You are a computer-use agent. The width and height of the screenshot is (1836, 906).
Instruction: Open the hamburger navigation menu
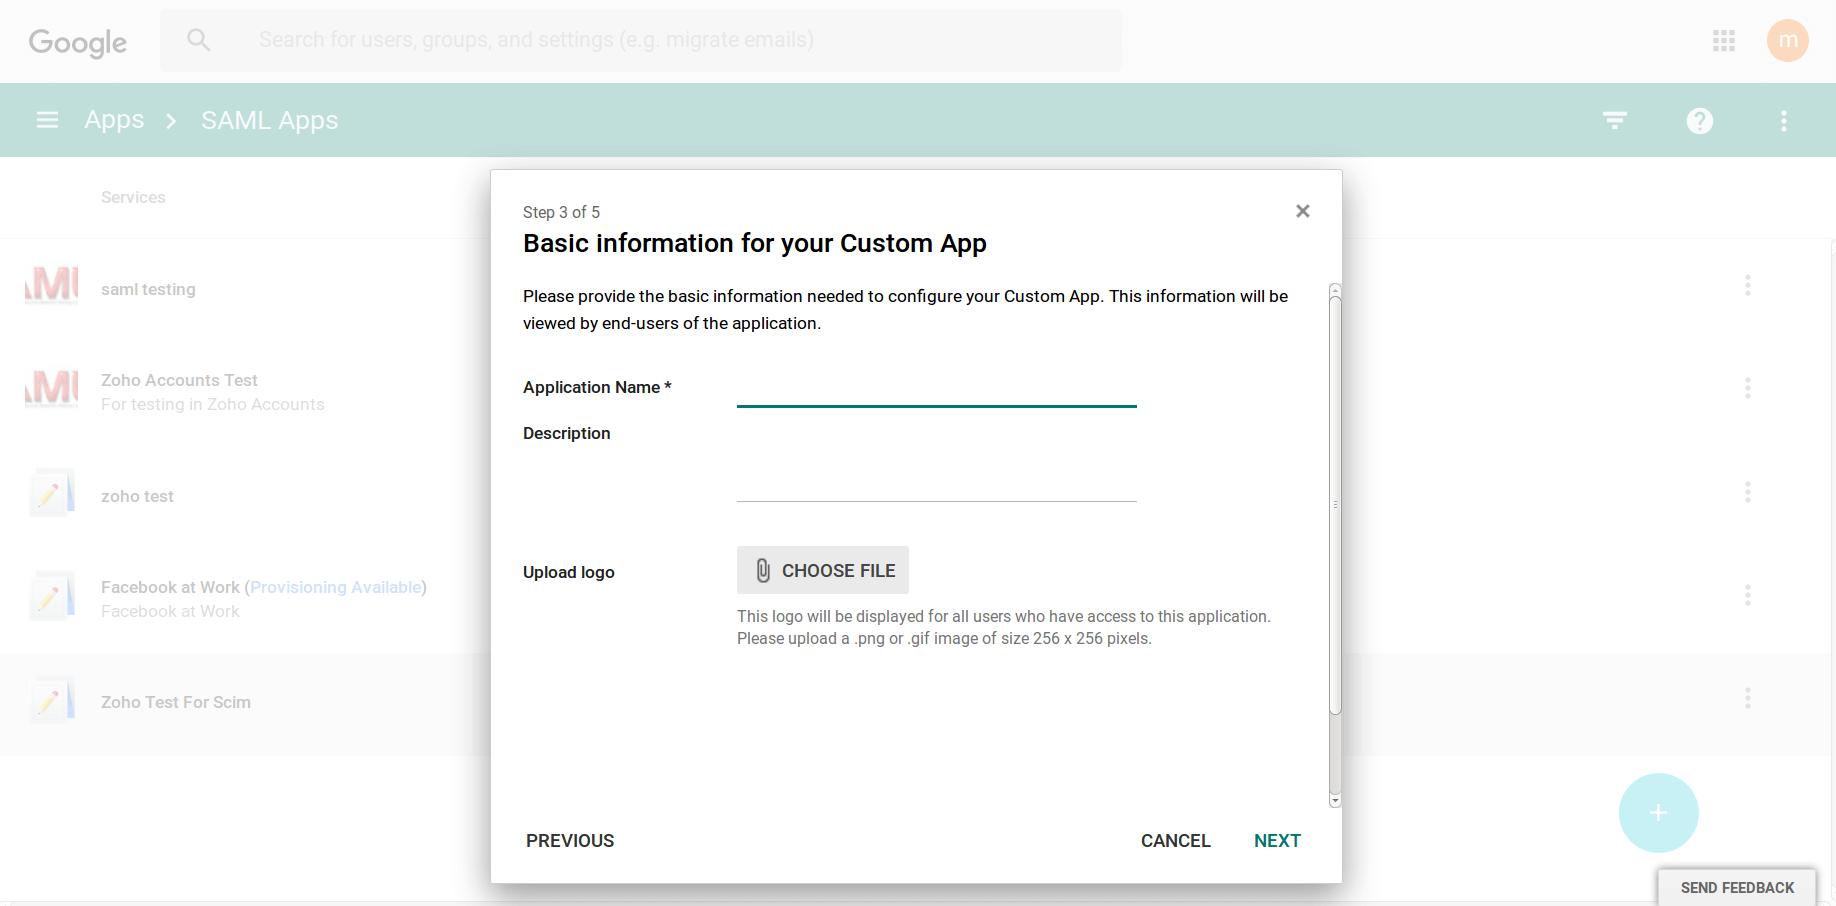click(47, 119)
